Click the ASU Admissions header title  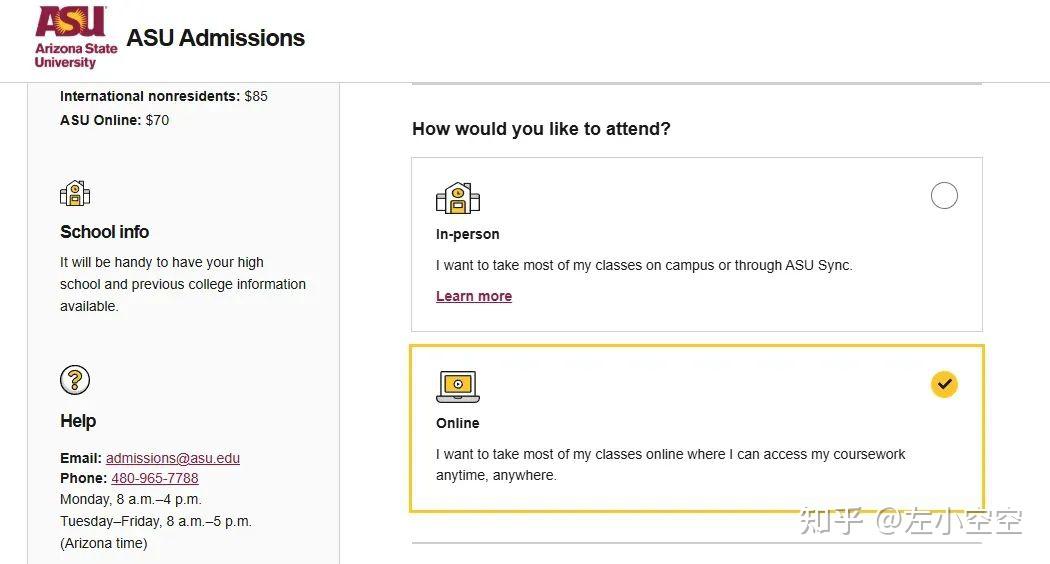click(x=216, y=38)
